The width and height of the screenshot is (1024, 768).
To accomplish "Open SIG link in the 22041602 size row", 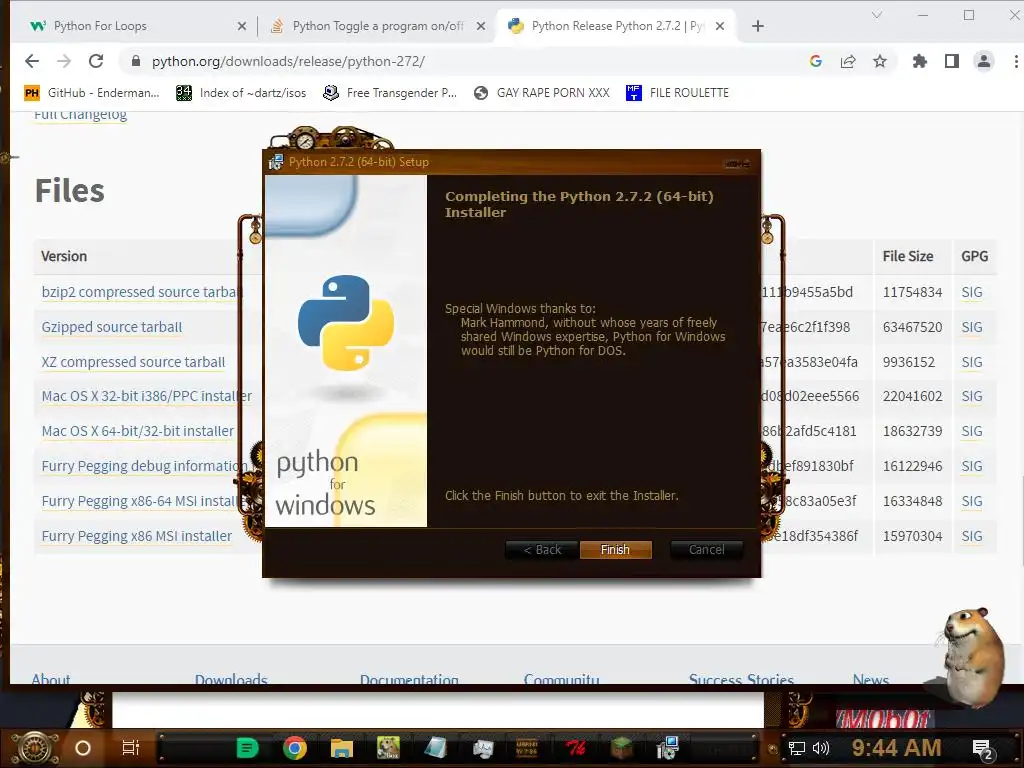I will click(x=972, y=396).
